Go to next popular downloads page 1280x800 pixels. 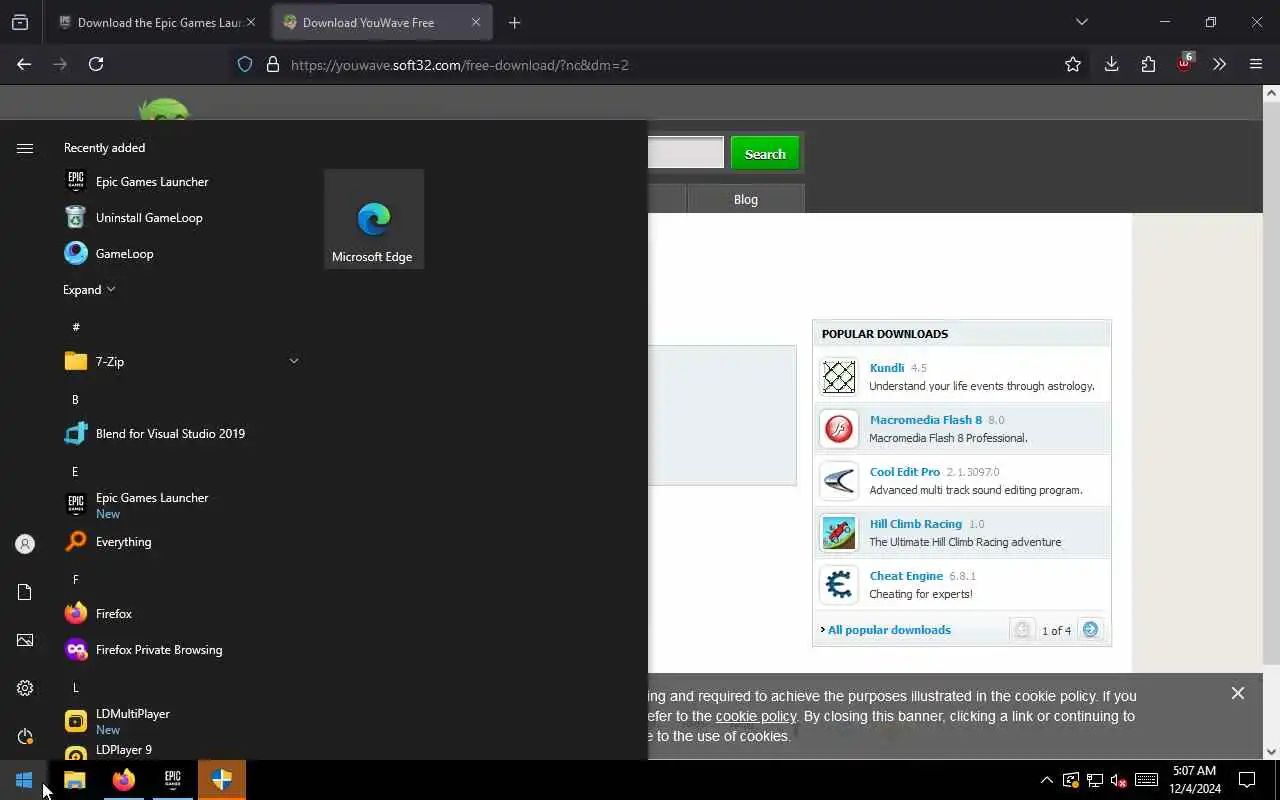coord(1090,630)
